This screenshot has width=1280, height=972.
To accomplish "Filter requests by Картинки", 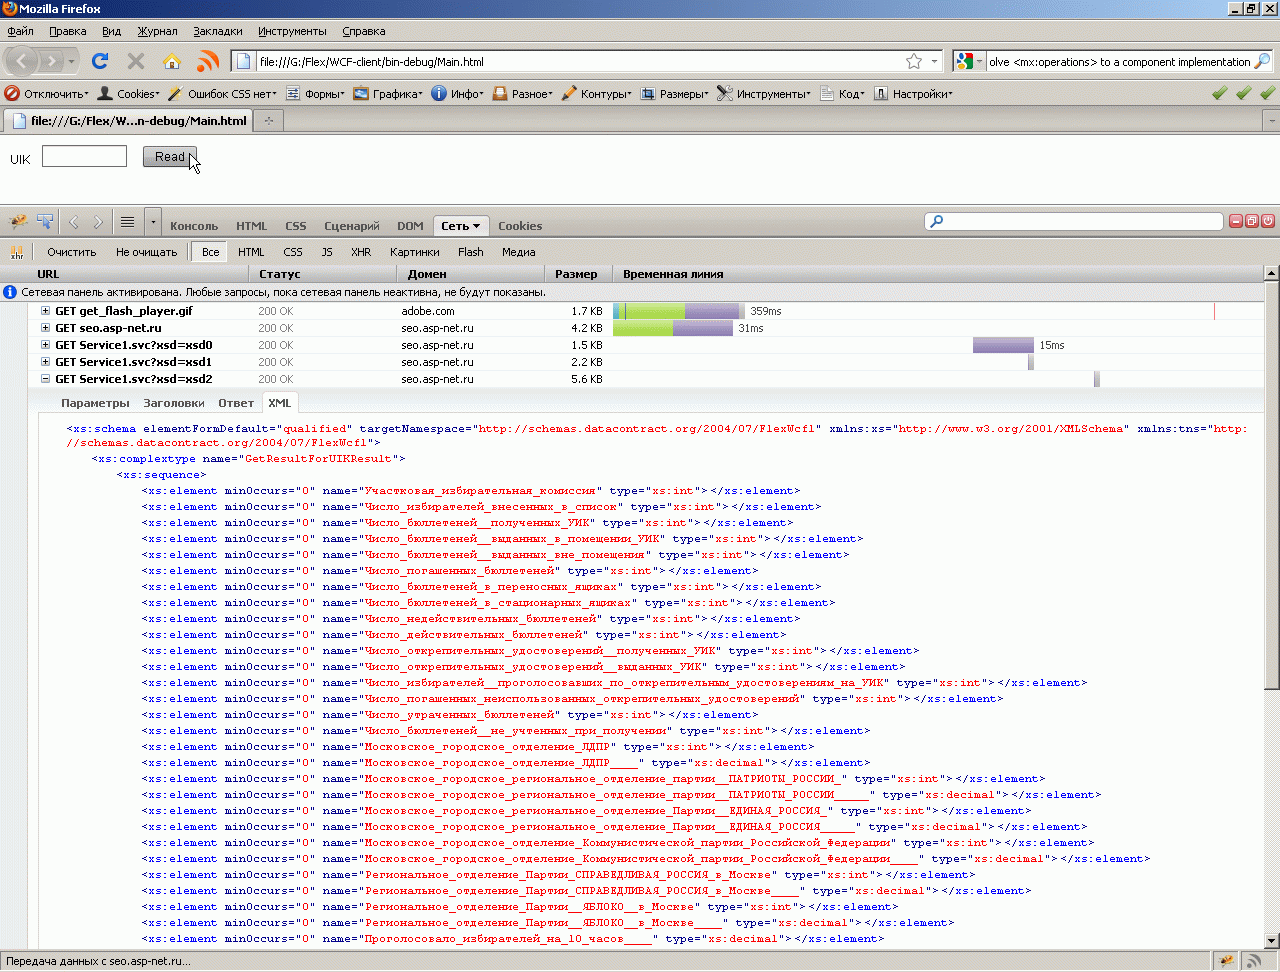I will [x=415, y=252].
